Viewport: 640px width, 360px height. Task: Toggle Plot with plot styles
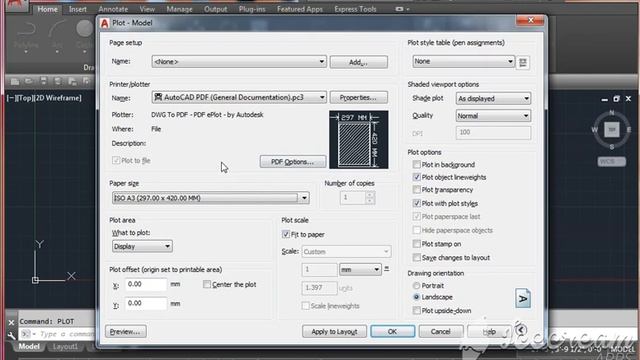(x=416, y=203)
